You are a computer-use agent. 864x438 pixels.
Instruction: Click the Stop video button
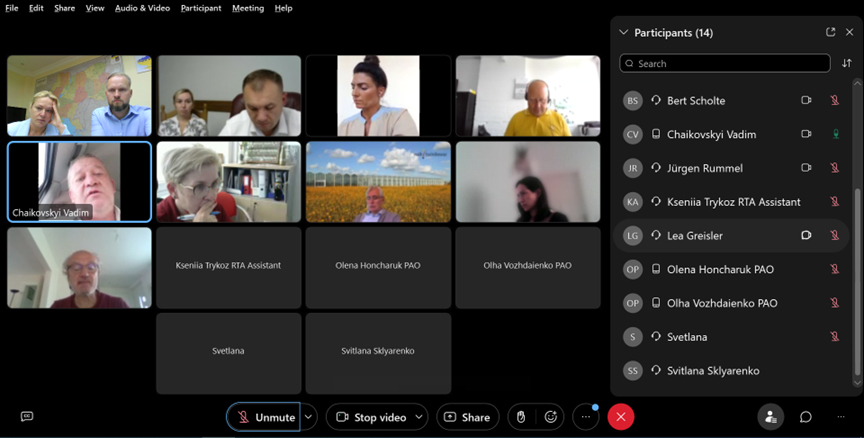point(371,417)
